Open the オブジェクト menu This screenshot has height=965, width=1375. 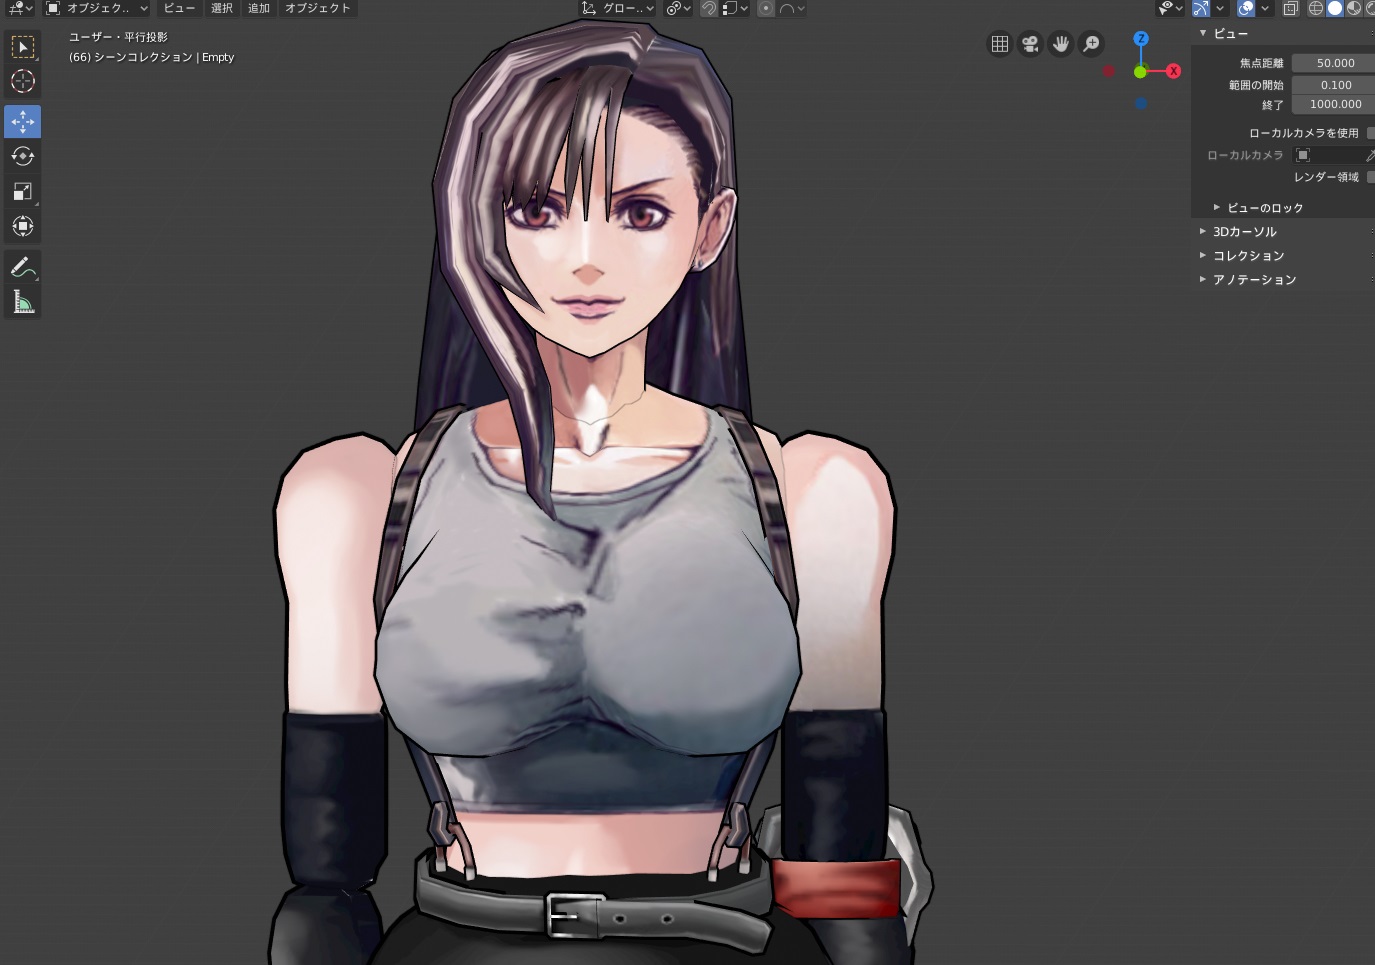click(318, 8)
